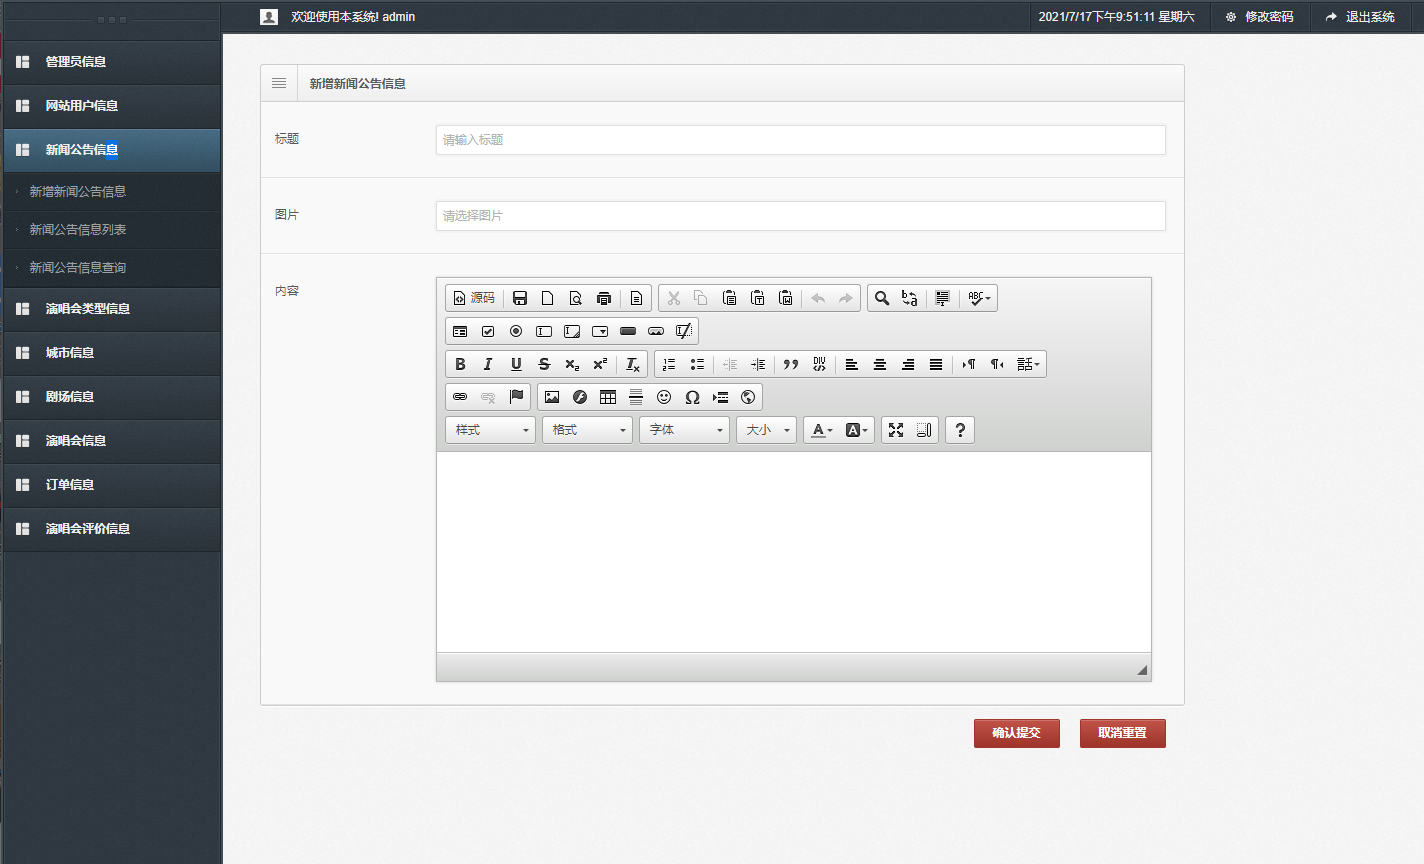Click the 确认提交 submit button

pos(1016,733)
